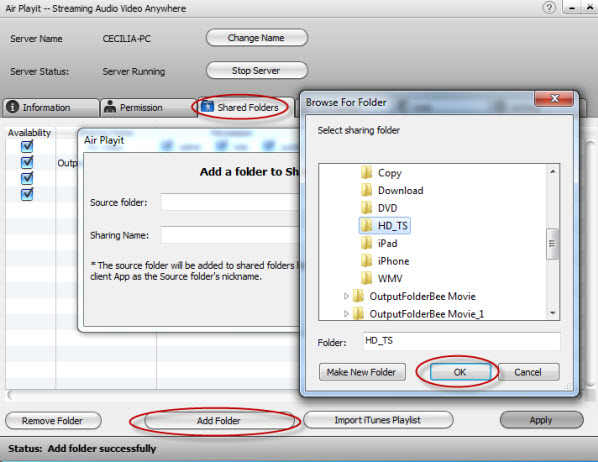Click the Source folder input field
The image size is (598, 462).
click(230, 202)
